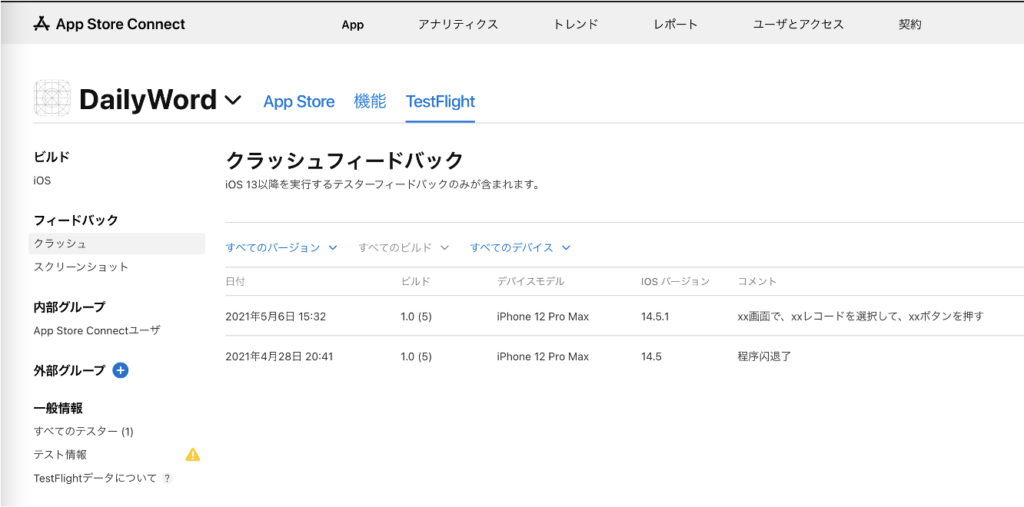Open レポート in the top navigation
Viewport: 1024px width, 507px height.
click(675, 25)
